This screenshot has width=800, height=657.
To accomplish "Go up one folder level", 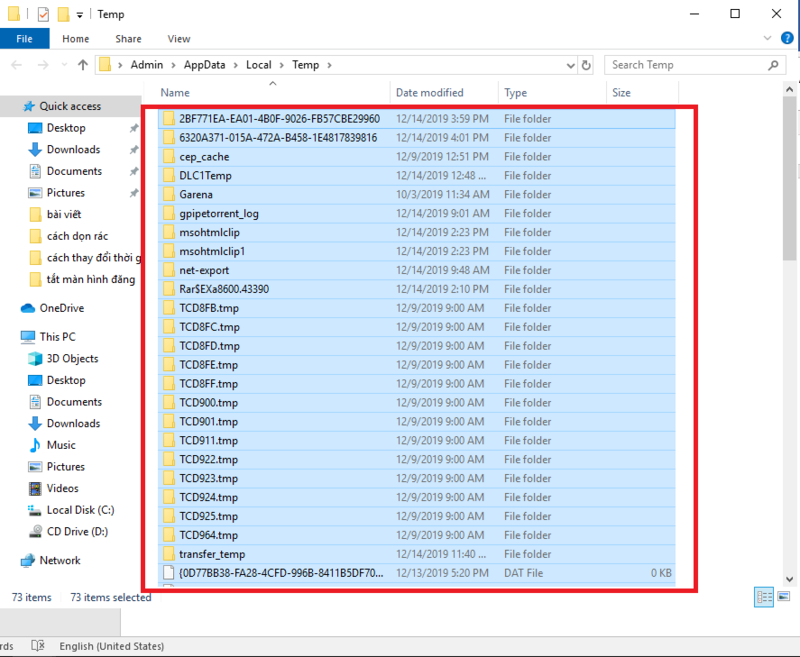I will pos(83,65).
